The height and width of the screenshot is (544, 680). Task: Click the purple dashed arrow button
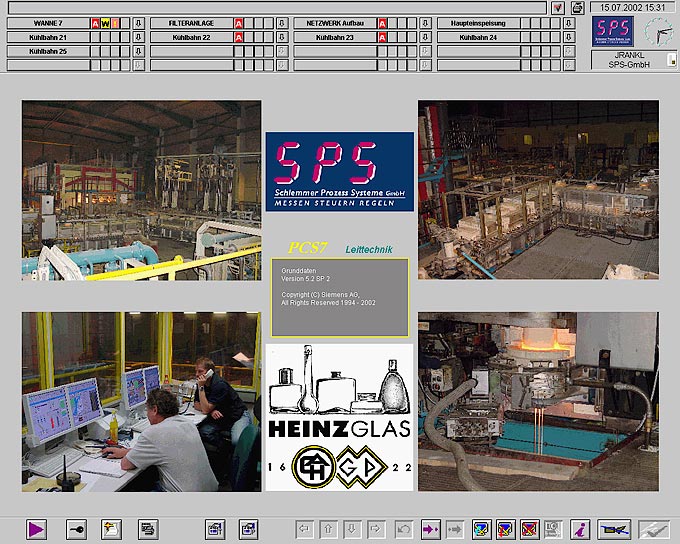431,529
